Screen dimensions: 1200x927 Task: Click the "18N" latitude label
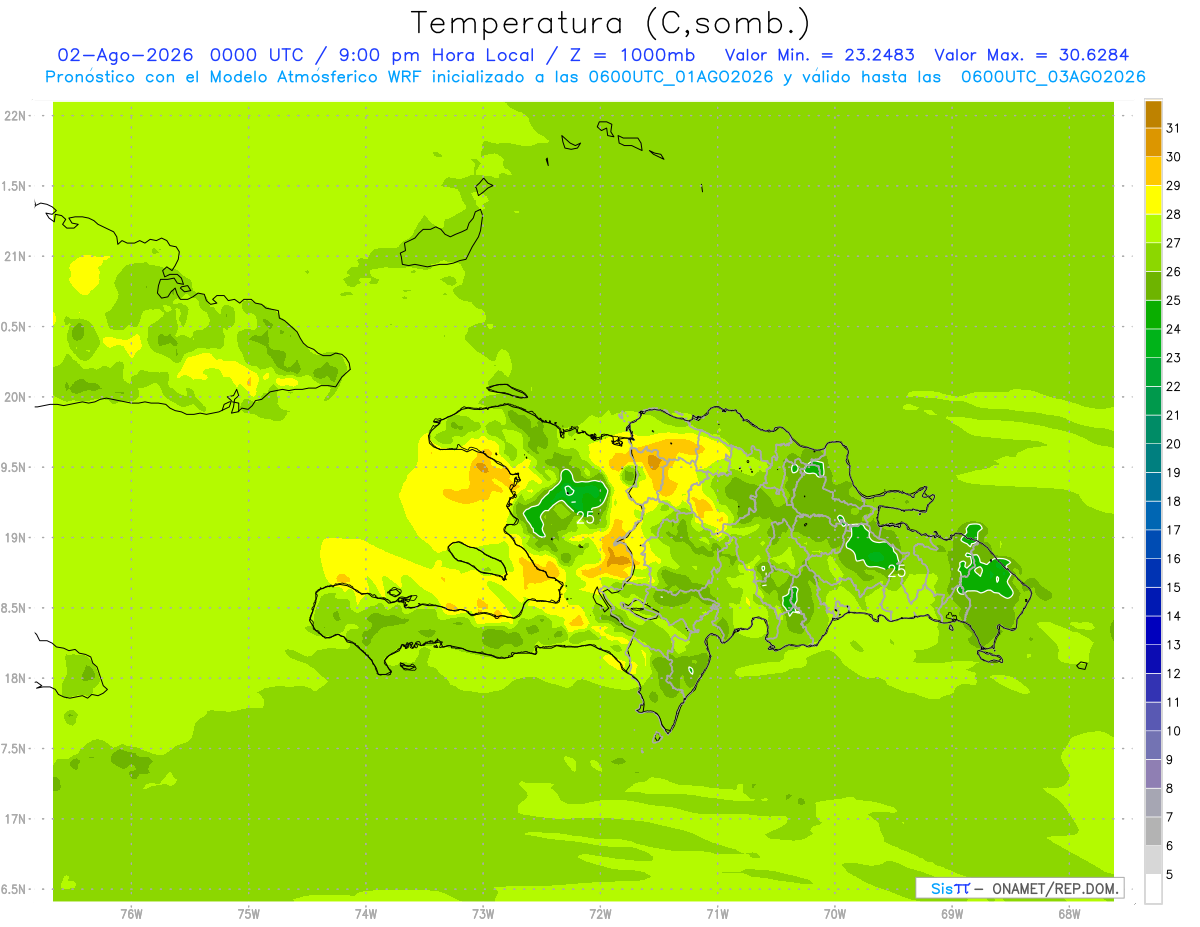point(16,678)
